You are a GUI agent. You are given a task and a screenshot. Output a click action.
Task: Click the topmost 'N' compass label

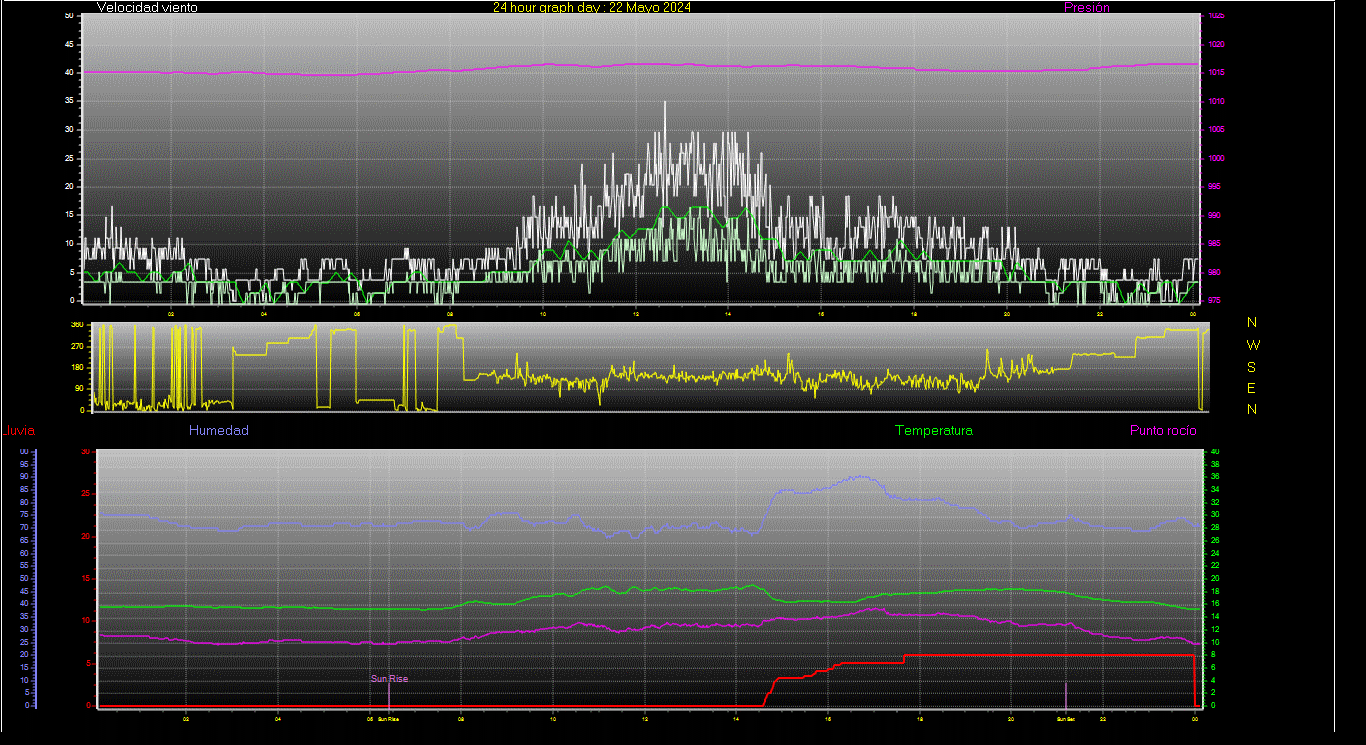pyautogui.click(x=1252, y=322)
